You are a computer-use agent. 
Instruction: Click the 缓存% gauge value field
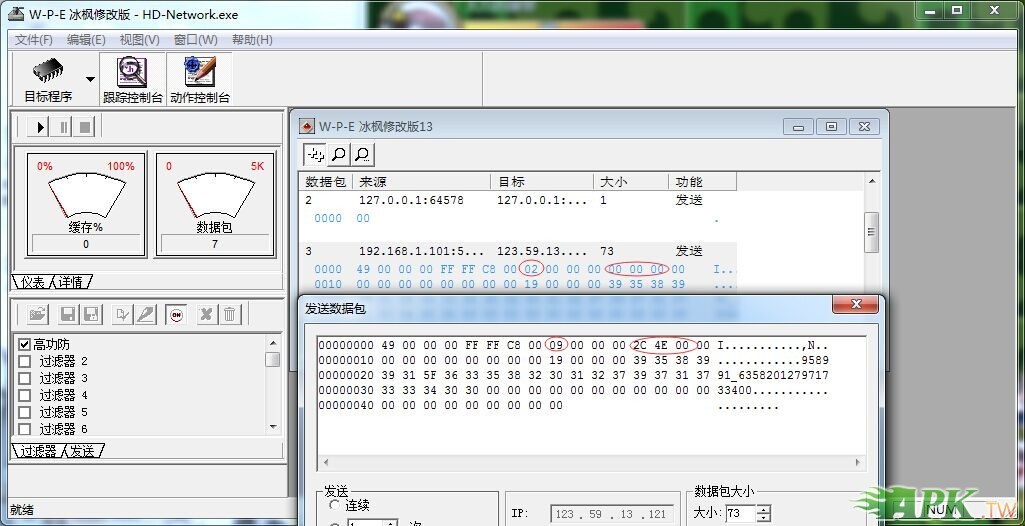[x=86, y=244]
